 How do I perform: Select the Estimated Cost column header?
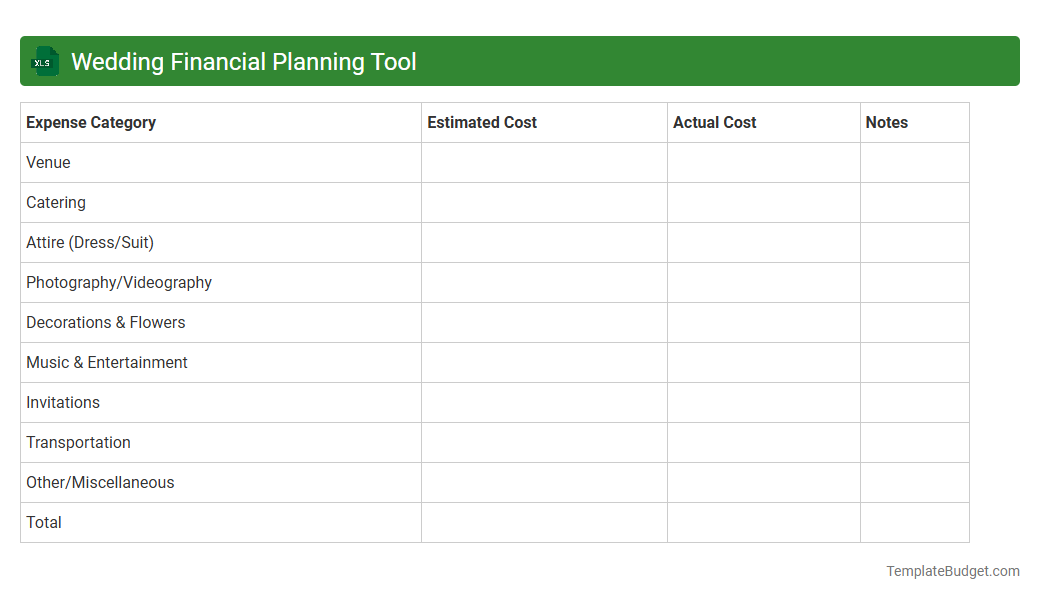pyautogui.click(x=482, y=122)
